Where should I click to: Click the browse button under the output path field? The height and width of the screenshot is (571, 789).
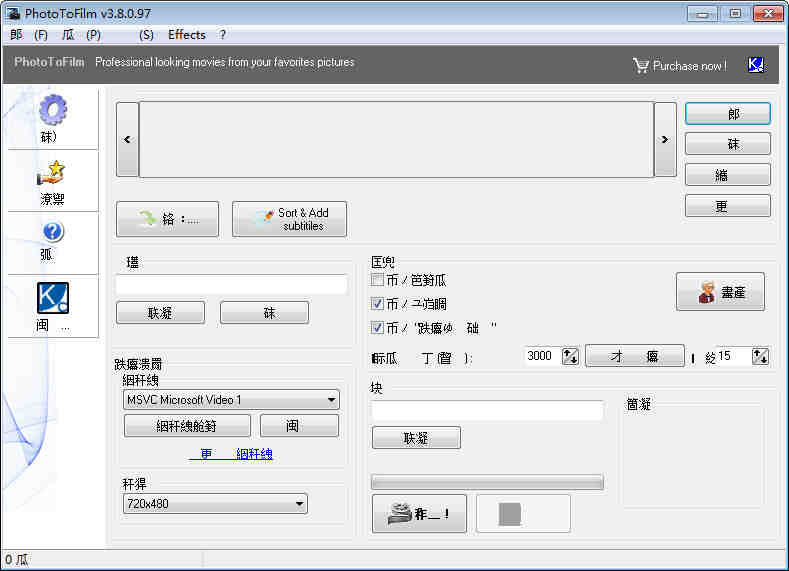(416, 438)
